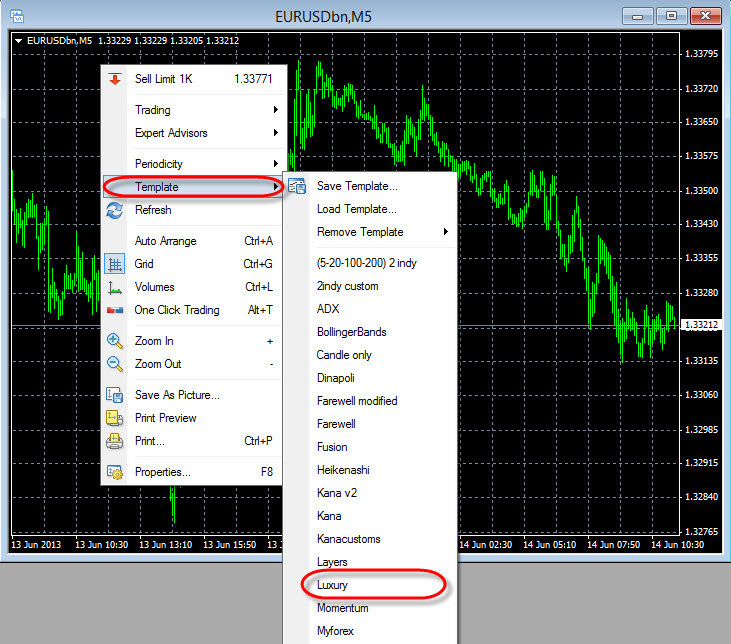Viewport: 731px width, 644px height.
Task: Apply the Dinapoli template
Action: pos(370,378)
